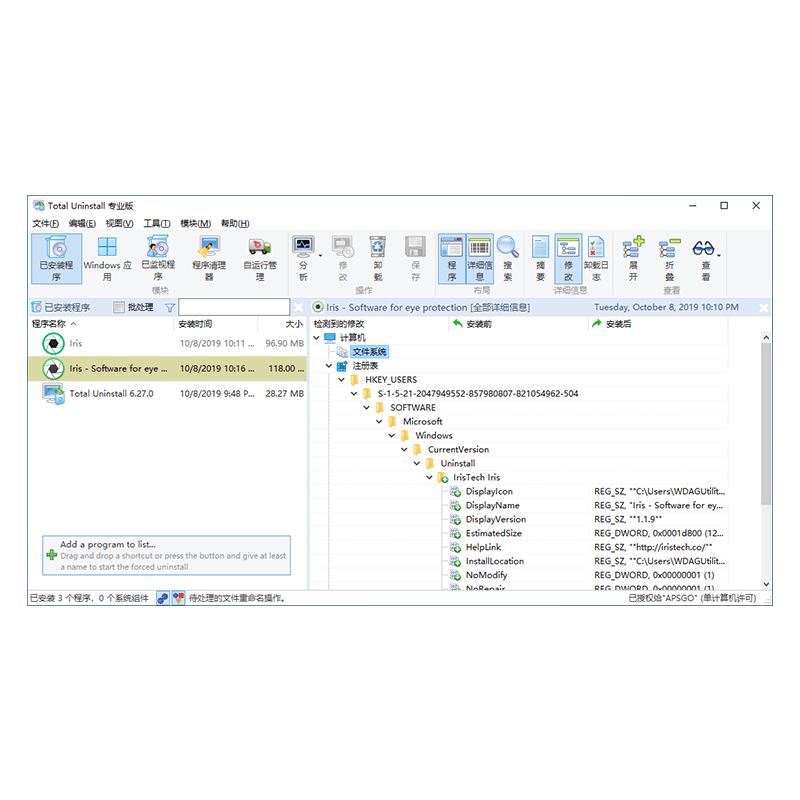Select the InstallLocation registry value

494,561
